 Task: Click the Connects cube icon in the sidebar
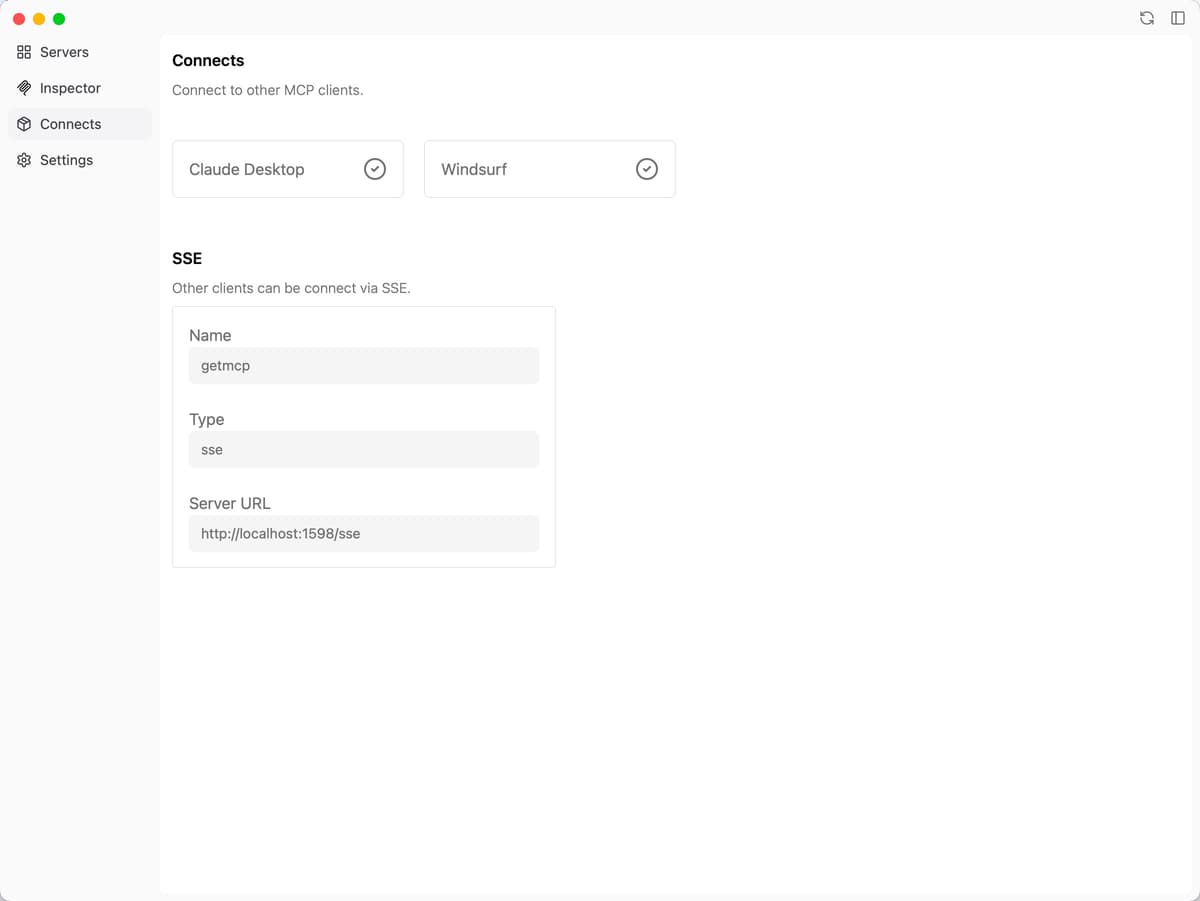pyautogui.click(x=24, y=124)
